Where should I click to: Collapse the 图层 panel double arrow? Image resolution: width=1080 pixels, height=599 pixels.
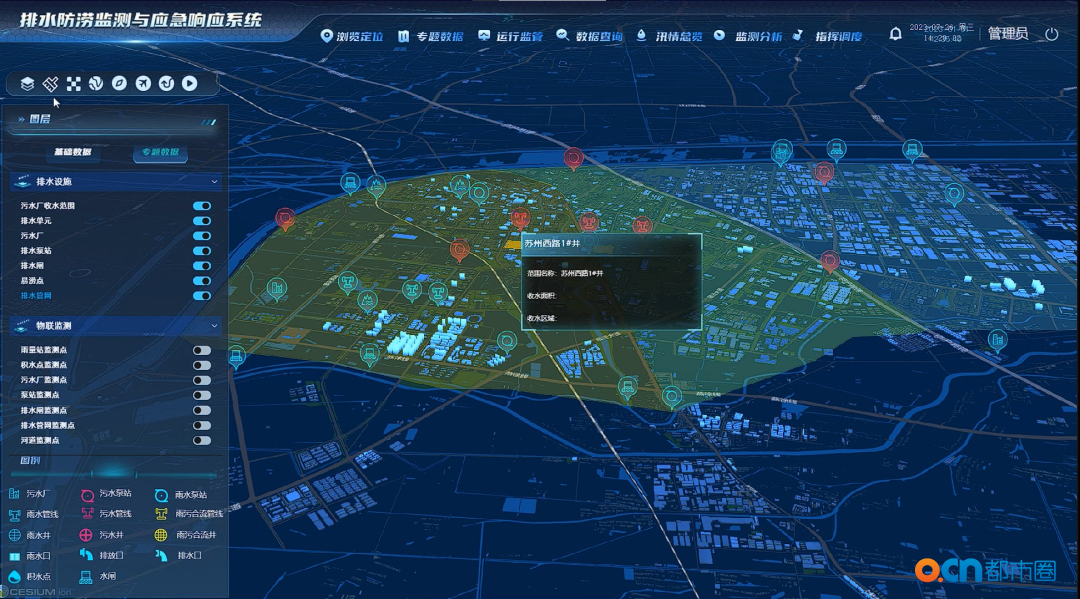[x=21, y=119]
